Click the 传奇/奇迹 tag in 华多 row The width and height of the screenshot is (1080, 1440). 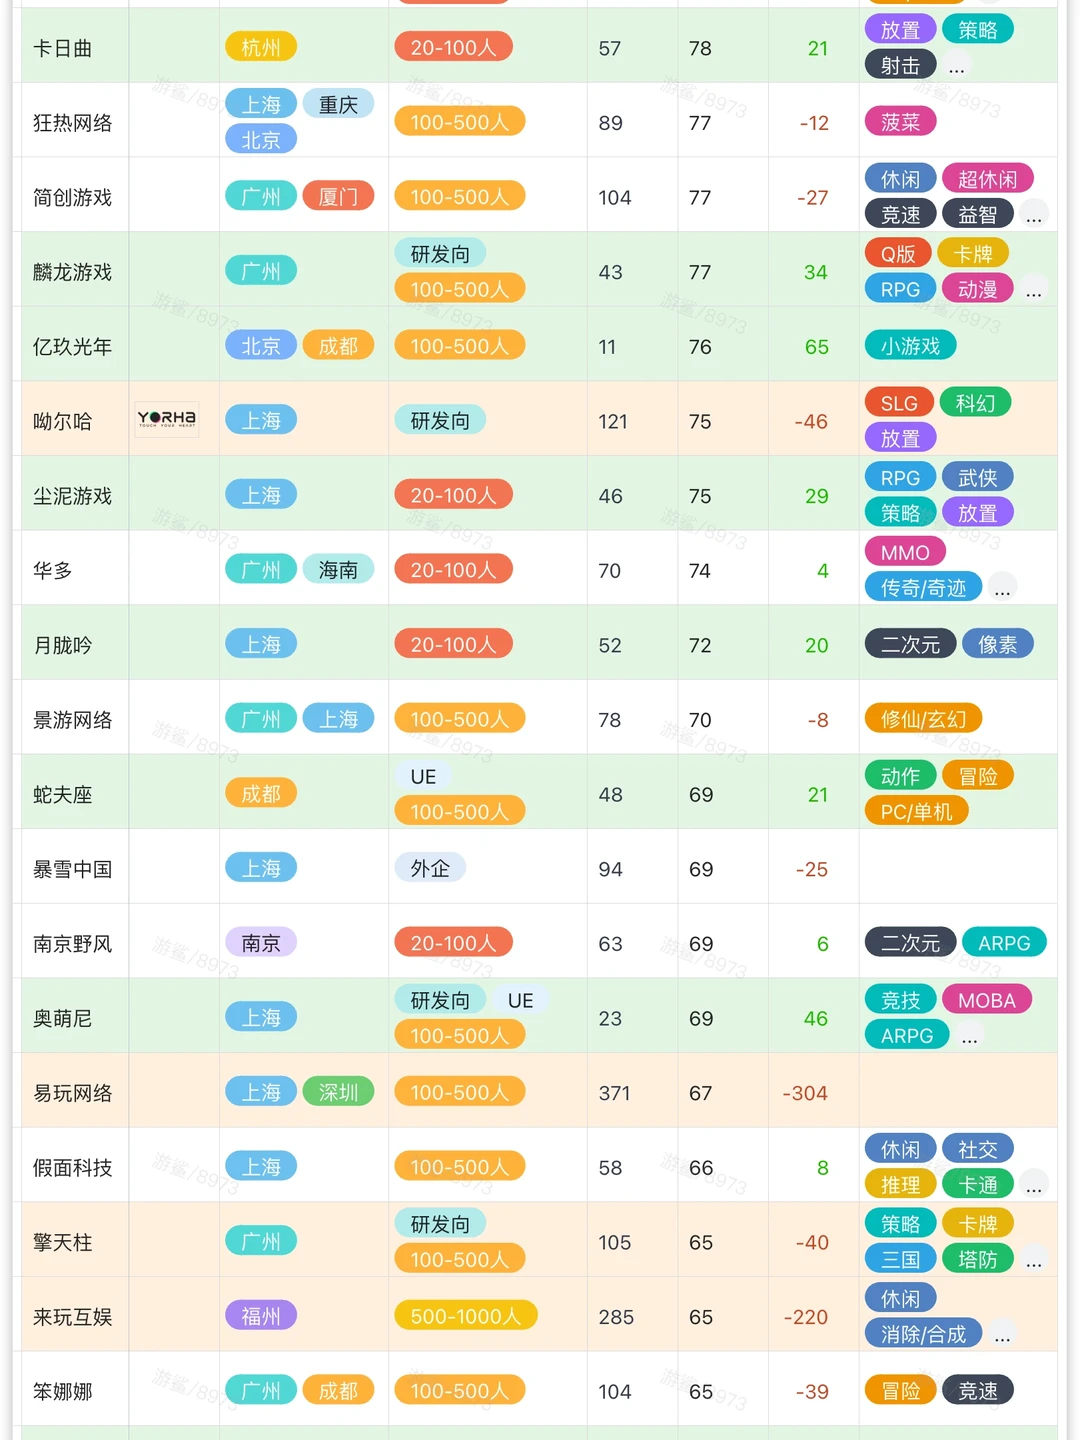923,588
